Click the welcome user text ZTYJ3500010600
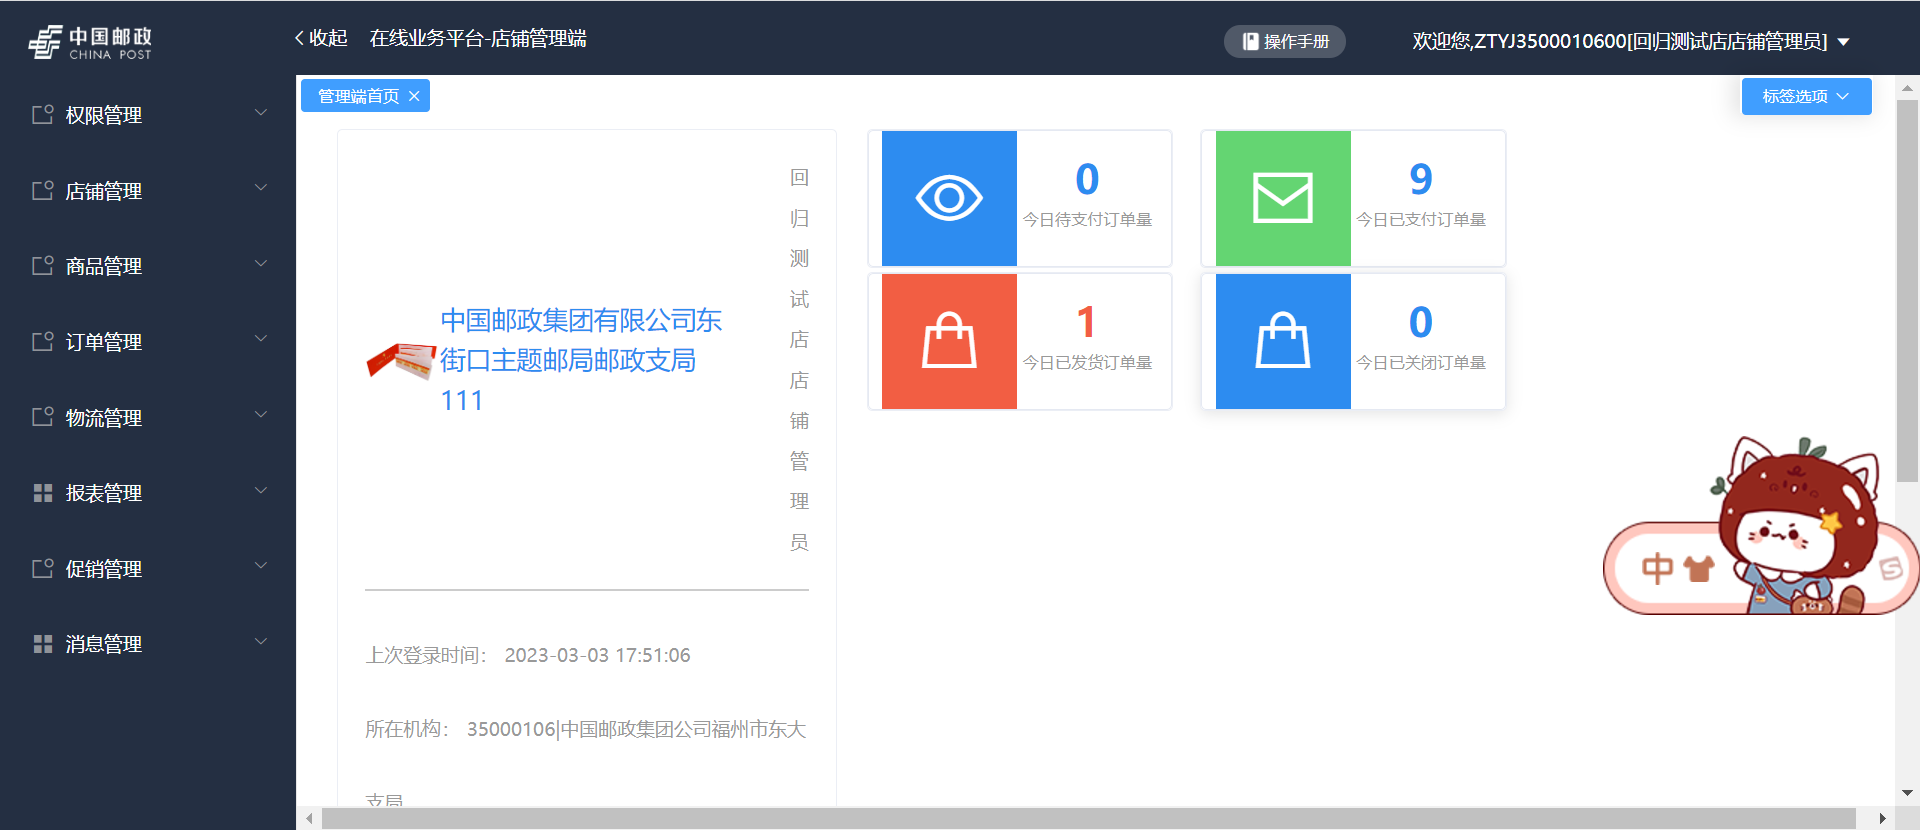Image resolution: width=1920 pixels, height=830 pixels. point(1619,41)
